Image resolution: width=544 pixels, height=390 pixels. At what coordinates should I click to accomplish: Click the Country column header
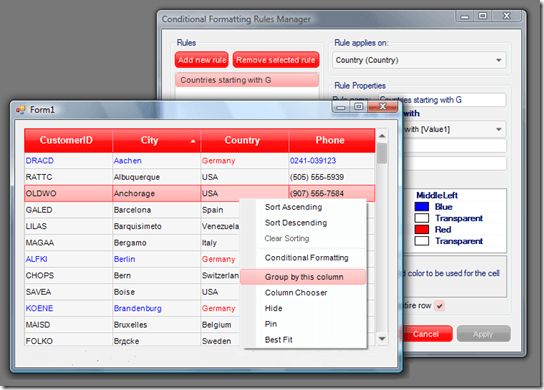pyautogui.click(x=245, y=140)
